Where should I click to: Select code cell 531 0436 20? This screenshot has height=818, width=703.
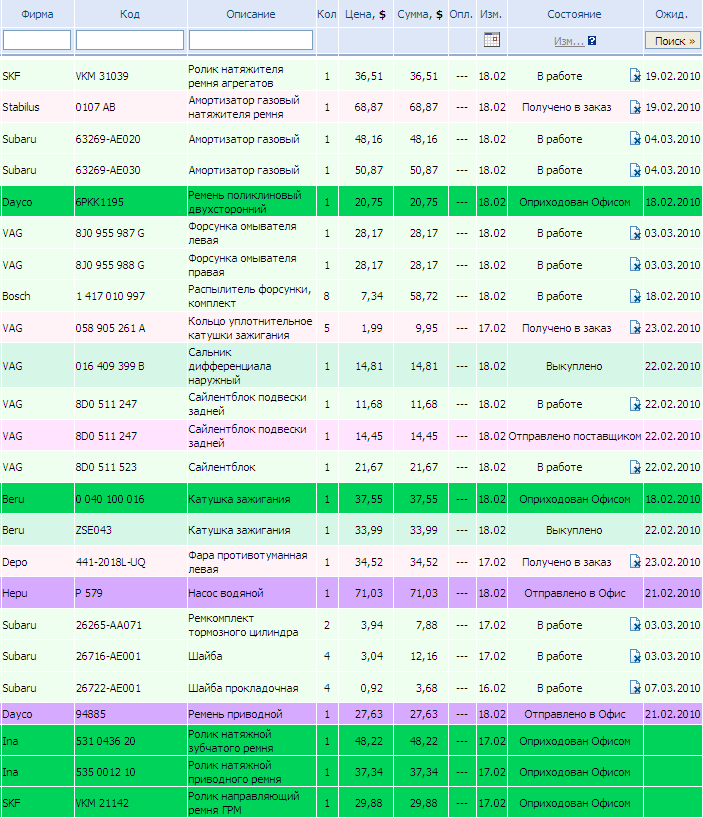(106, 741)
